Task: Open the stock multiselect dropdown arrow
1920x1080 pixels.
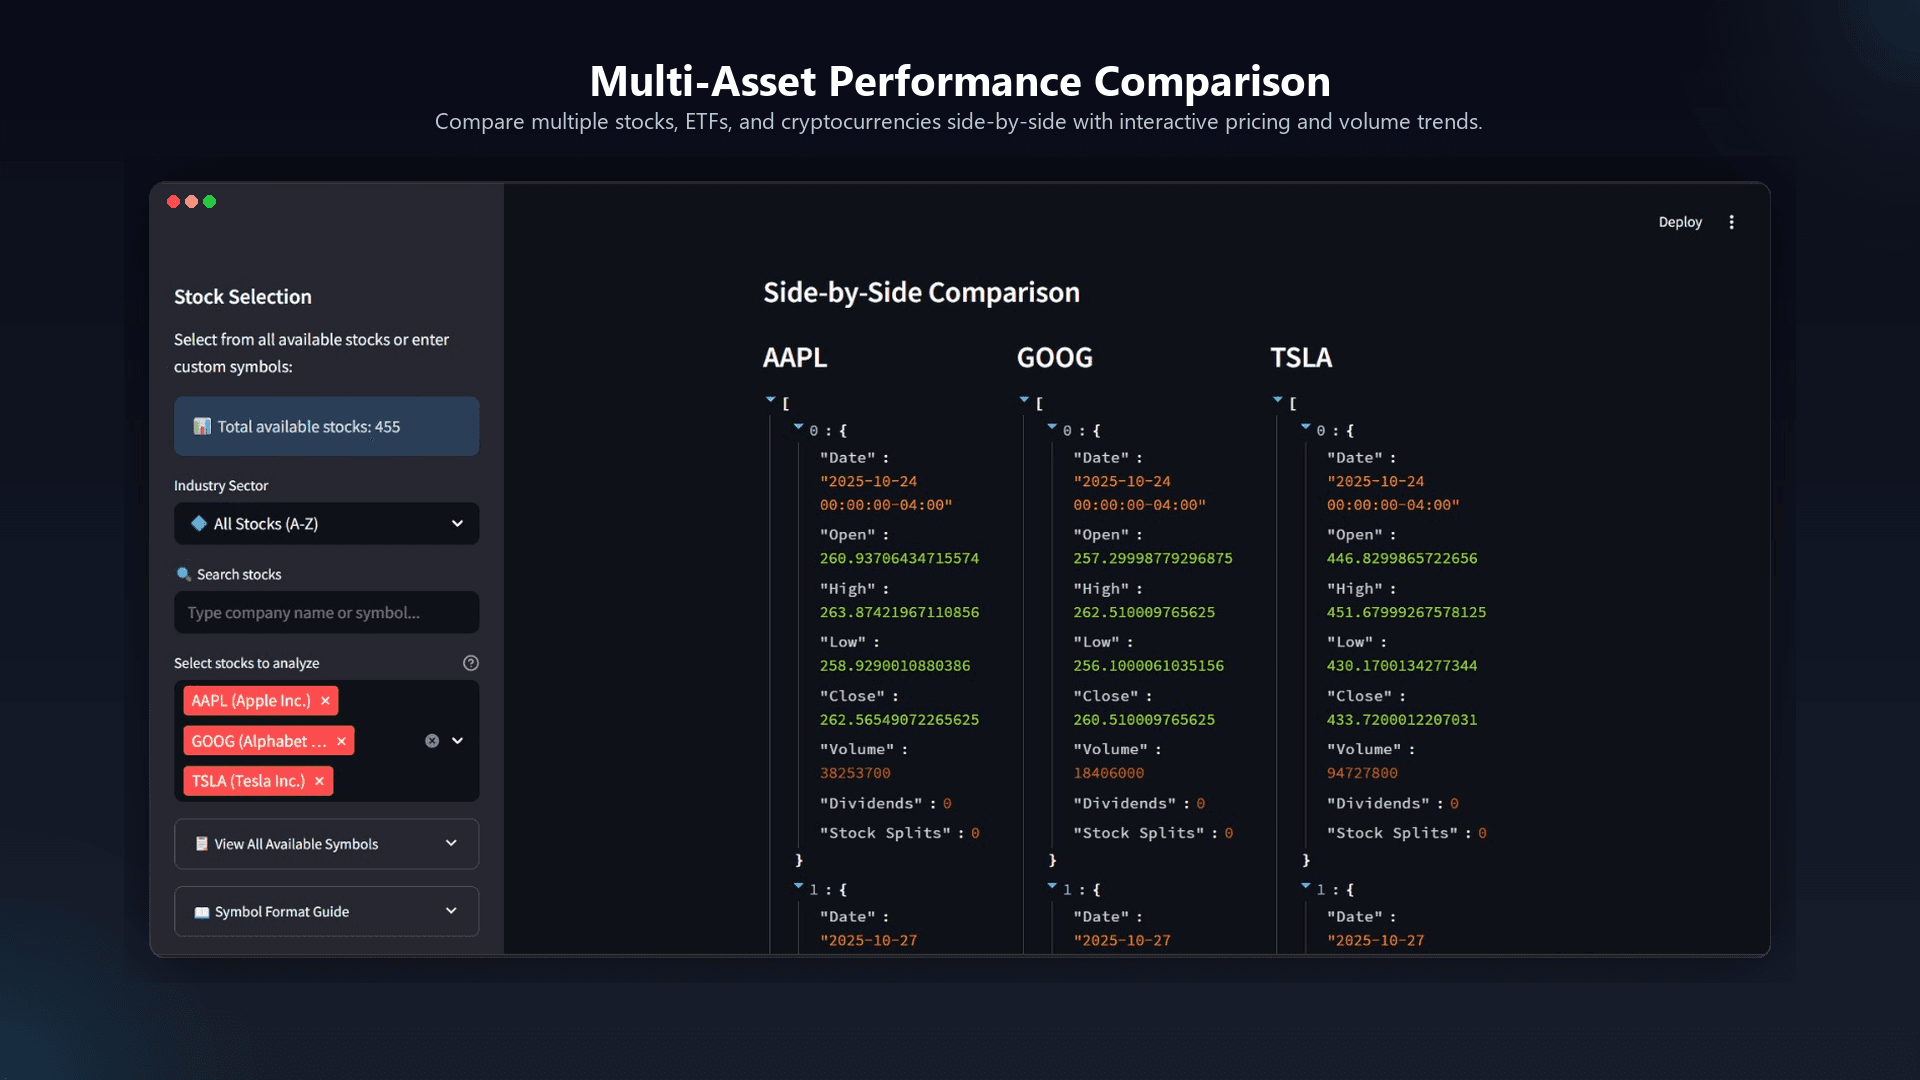Action: coord(458,741)
